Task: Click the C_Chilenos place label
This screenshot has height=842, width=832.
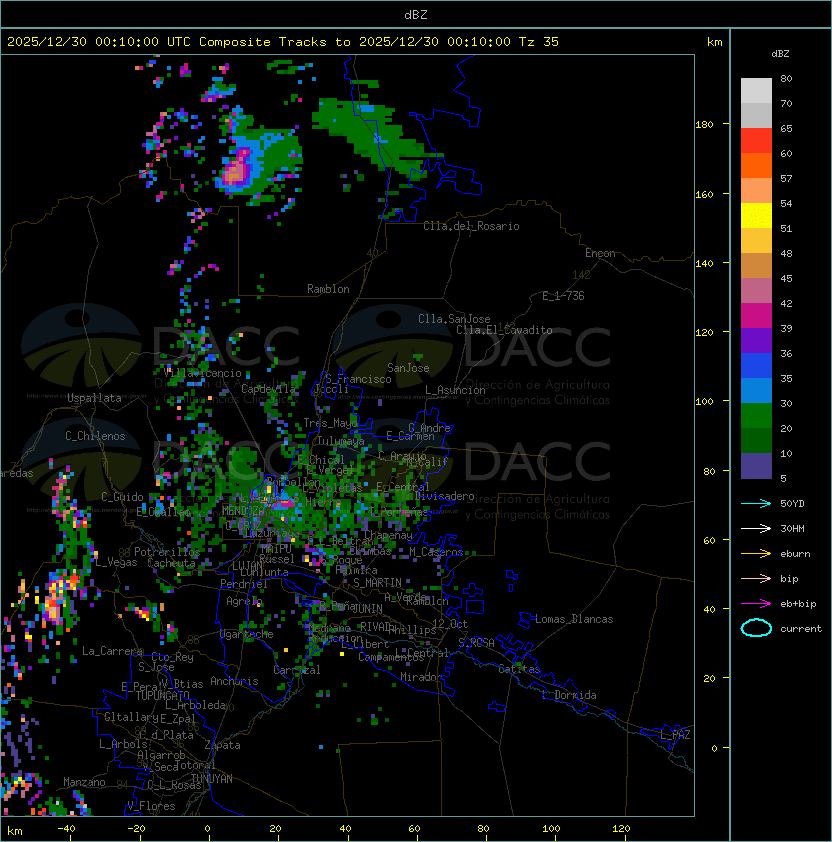Action: [x=95, y=436]
